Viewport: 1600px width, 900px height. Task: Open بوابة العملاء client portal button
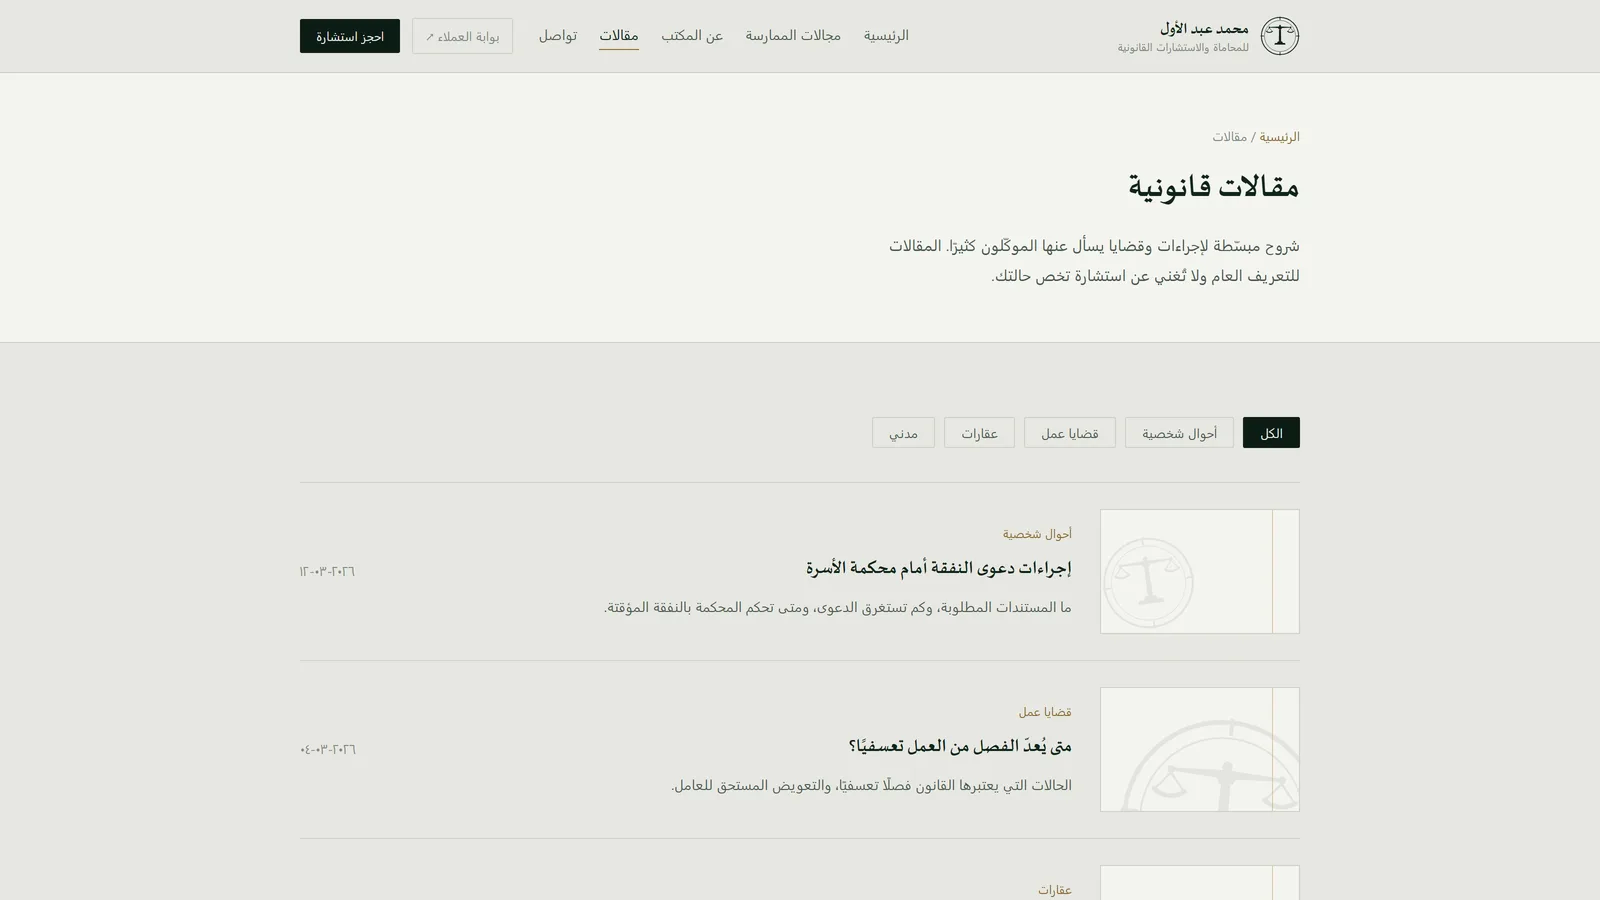[x=462, y=36]
